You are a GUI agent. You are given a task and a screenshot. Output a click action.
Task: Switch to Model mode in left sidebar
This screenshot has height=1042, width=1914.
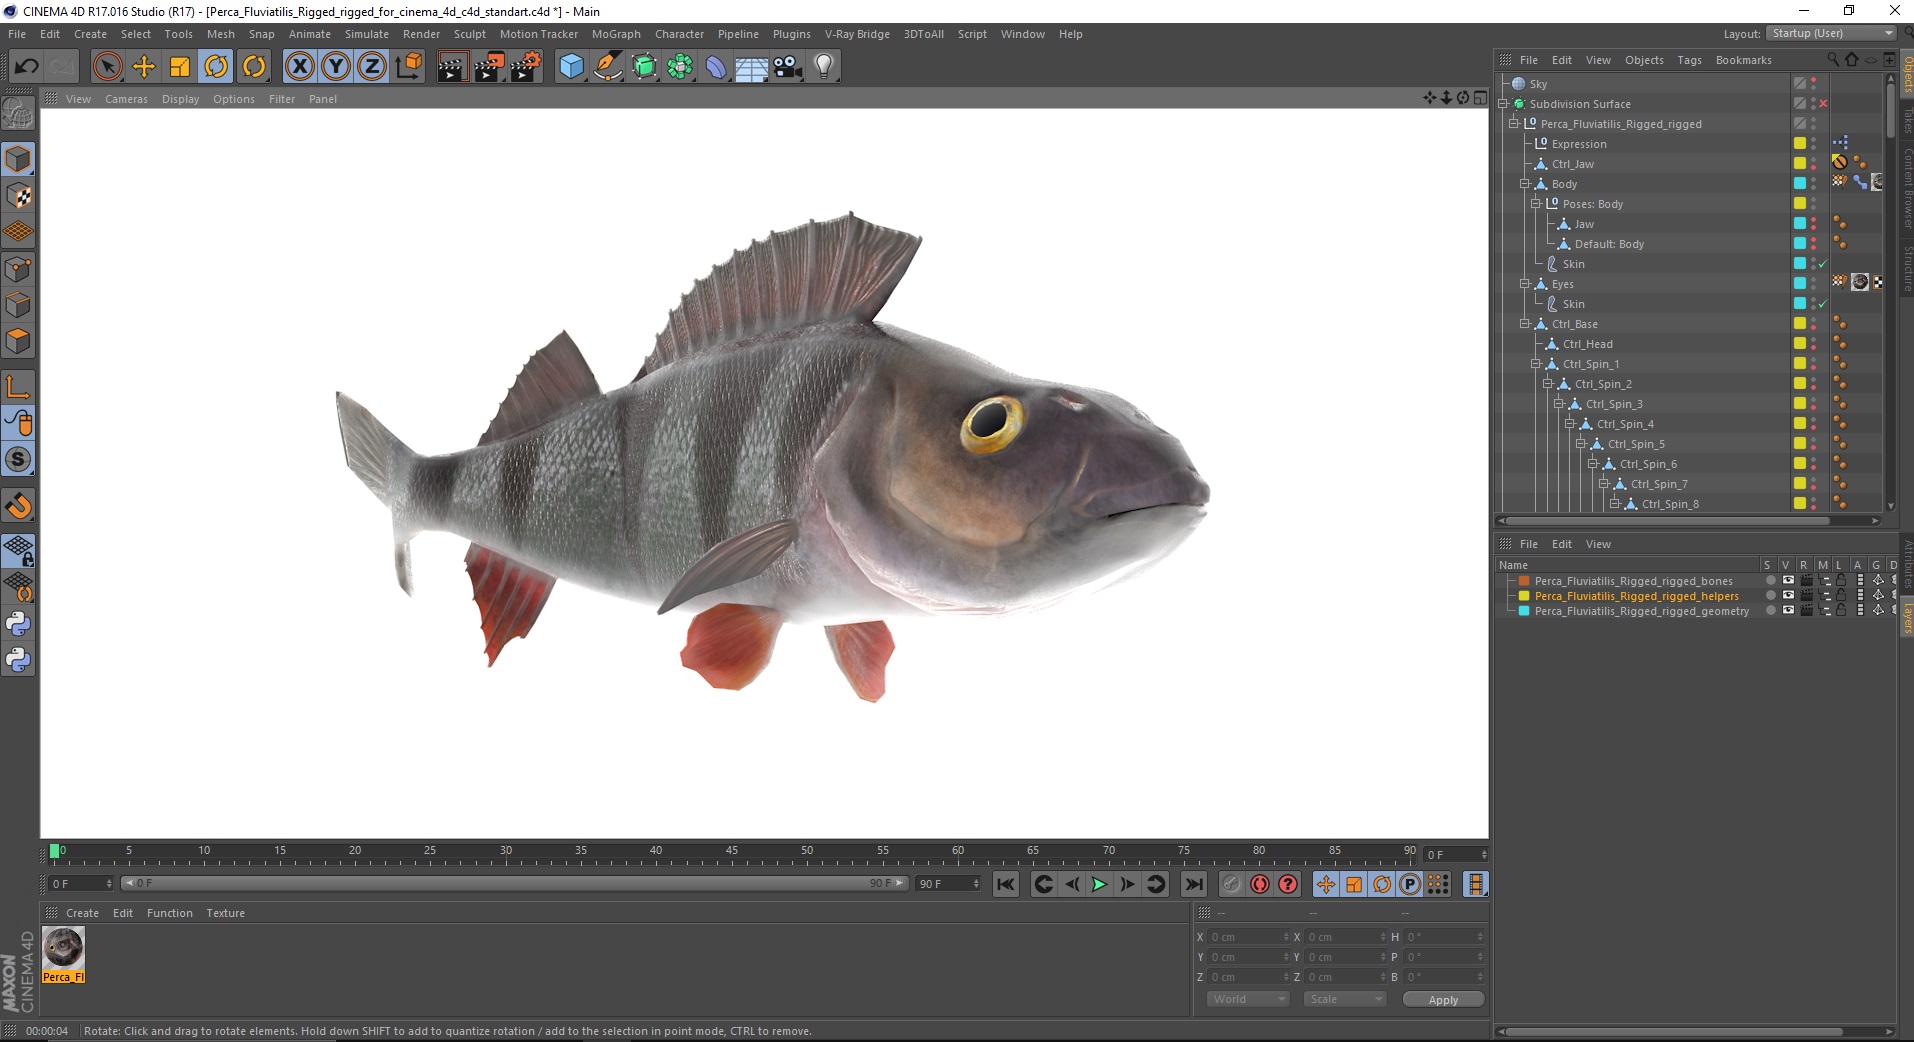pyautogui.click(x=18, y=159)
